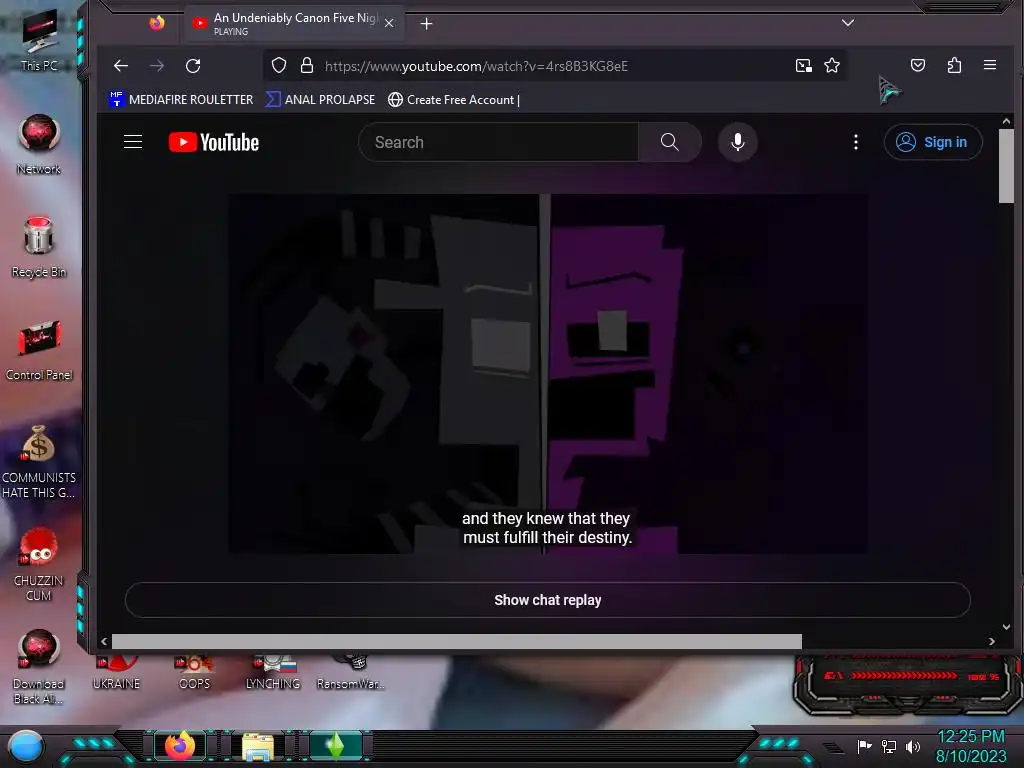Select the Download Black Al... desktop icon

tap(39, 667)
